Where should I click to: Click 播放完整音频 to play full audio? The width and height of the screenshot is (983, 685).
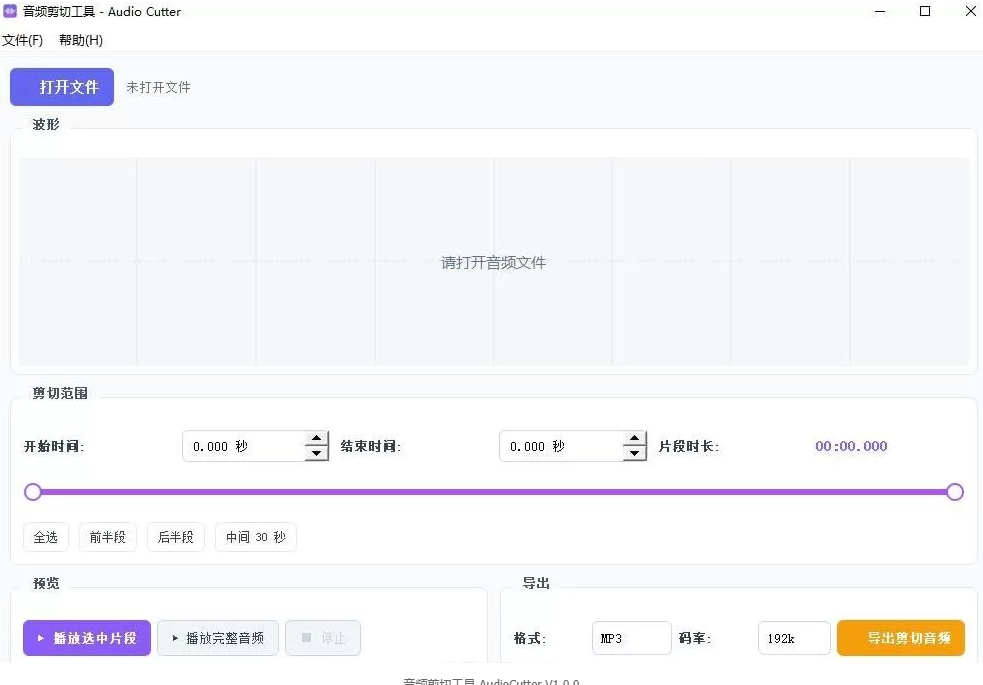[x=218, y=638]
